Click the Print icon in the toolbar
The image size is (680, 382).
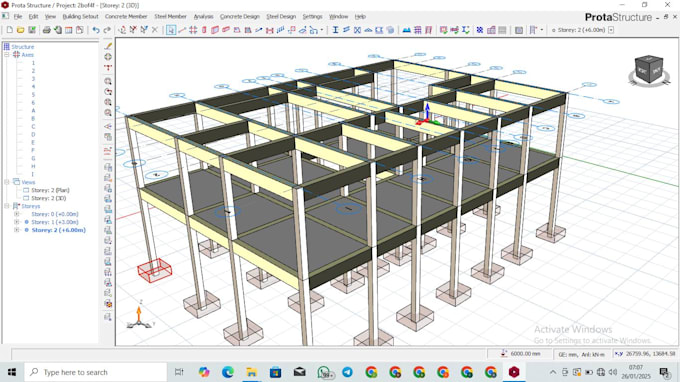(x=46, y=30)
